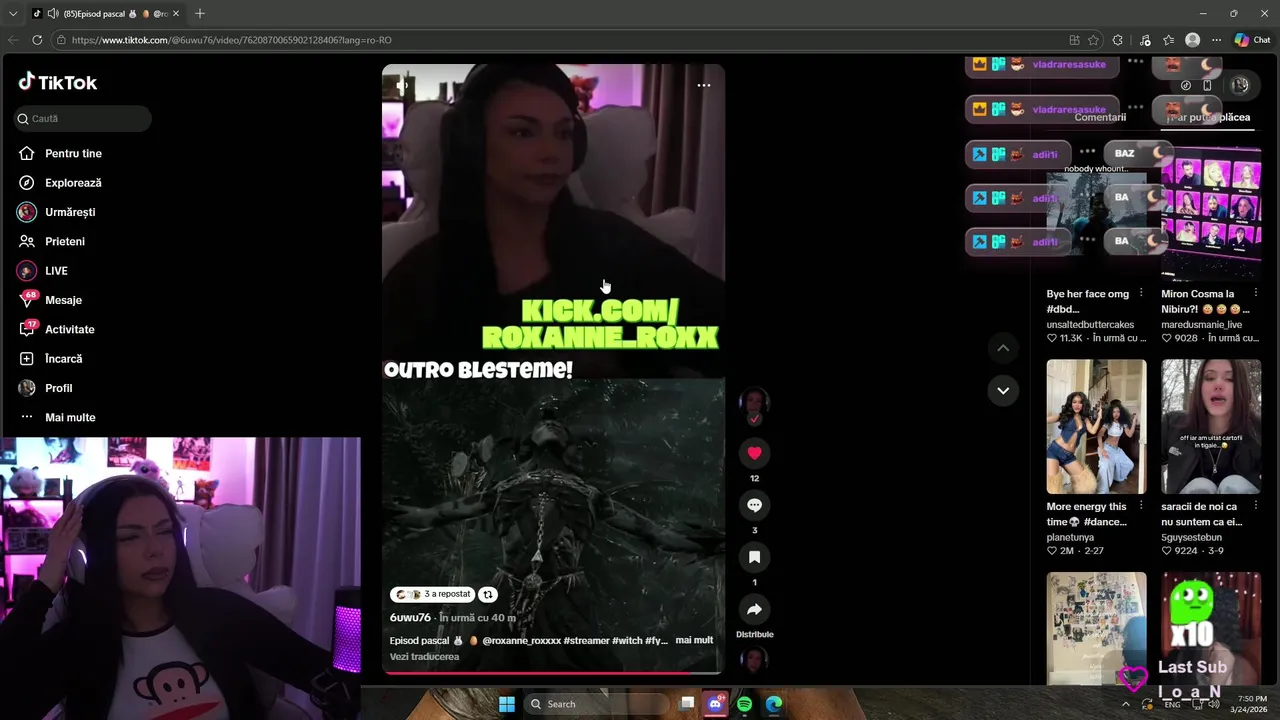Show who reposted '3 a repostat'
This screenshot has width=1280, height=720.
[432, 594]
